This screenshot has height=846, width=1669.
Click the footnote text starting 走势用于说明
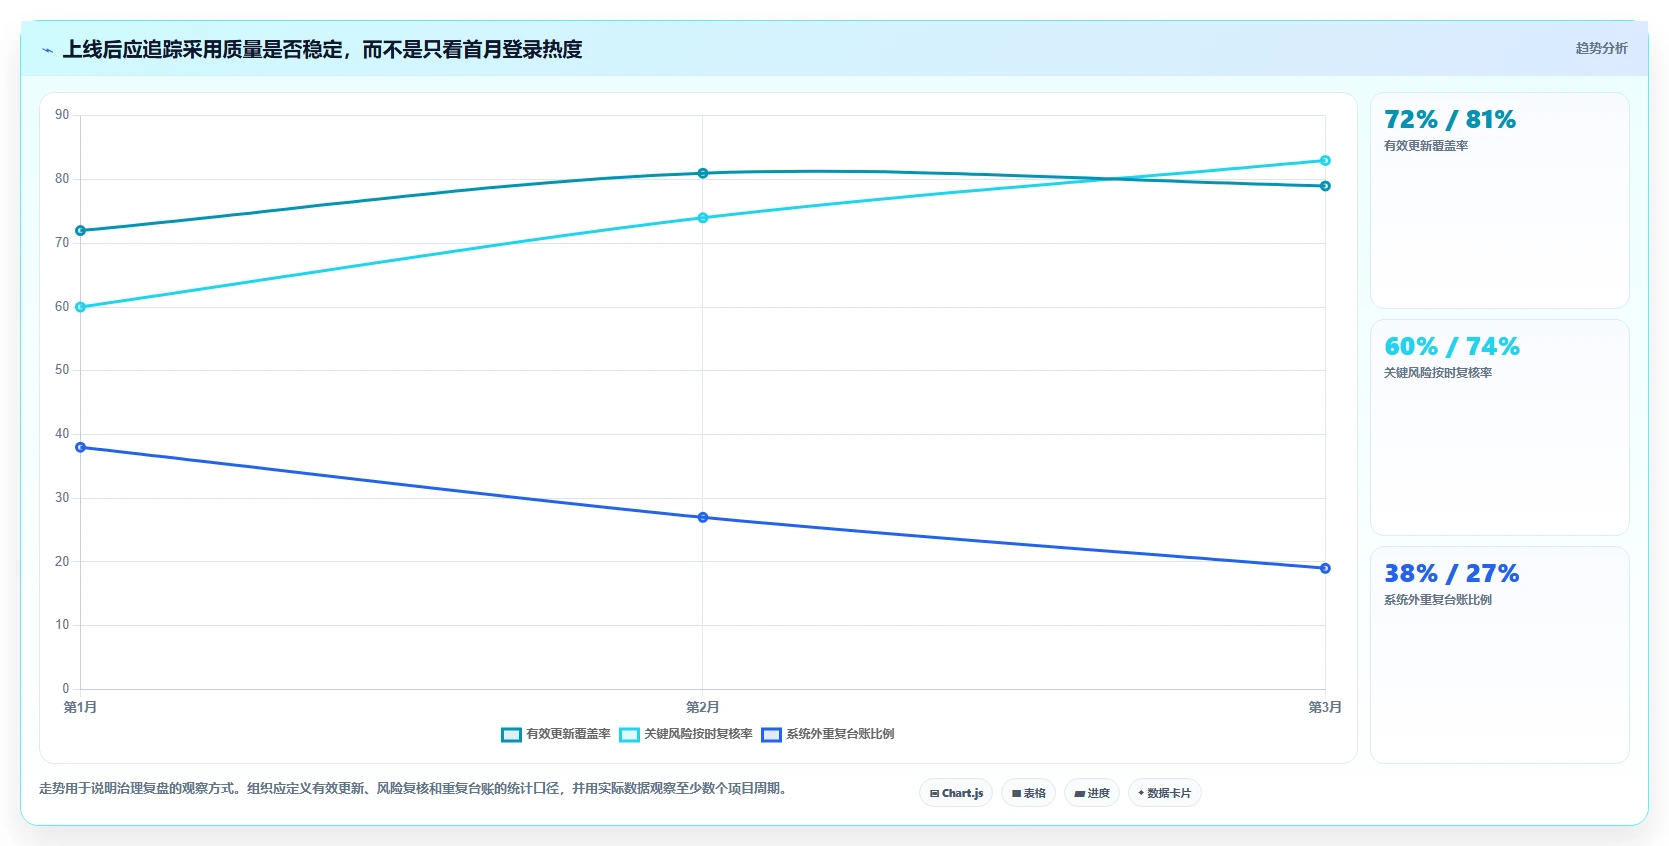[x=416, y=788]
